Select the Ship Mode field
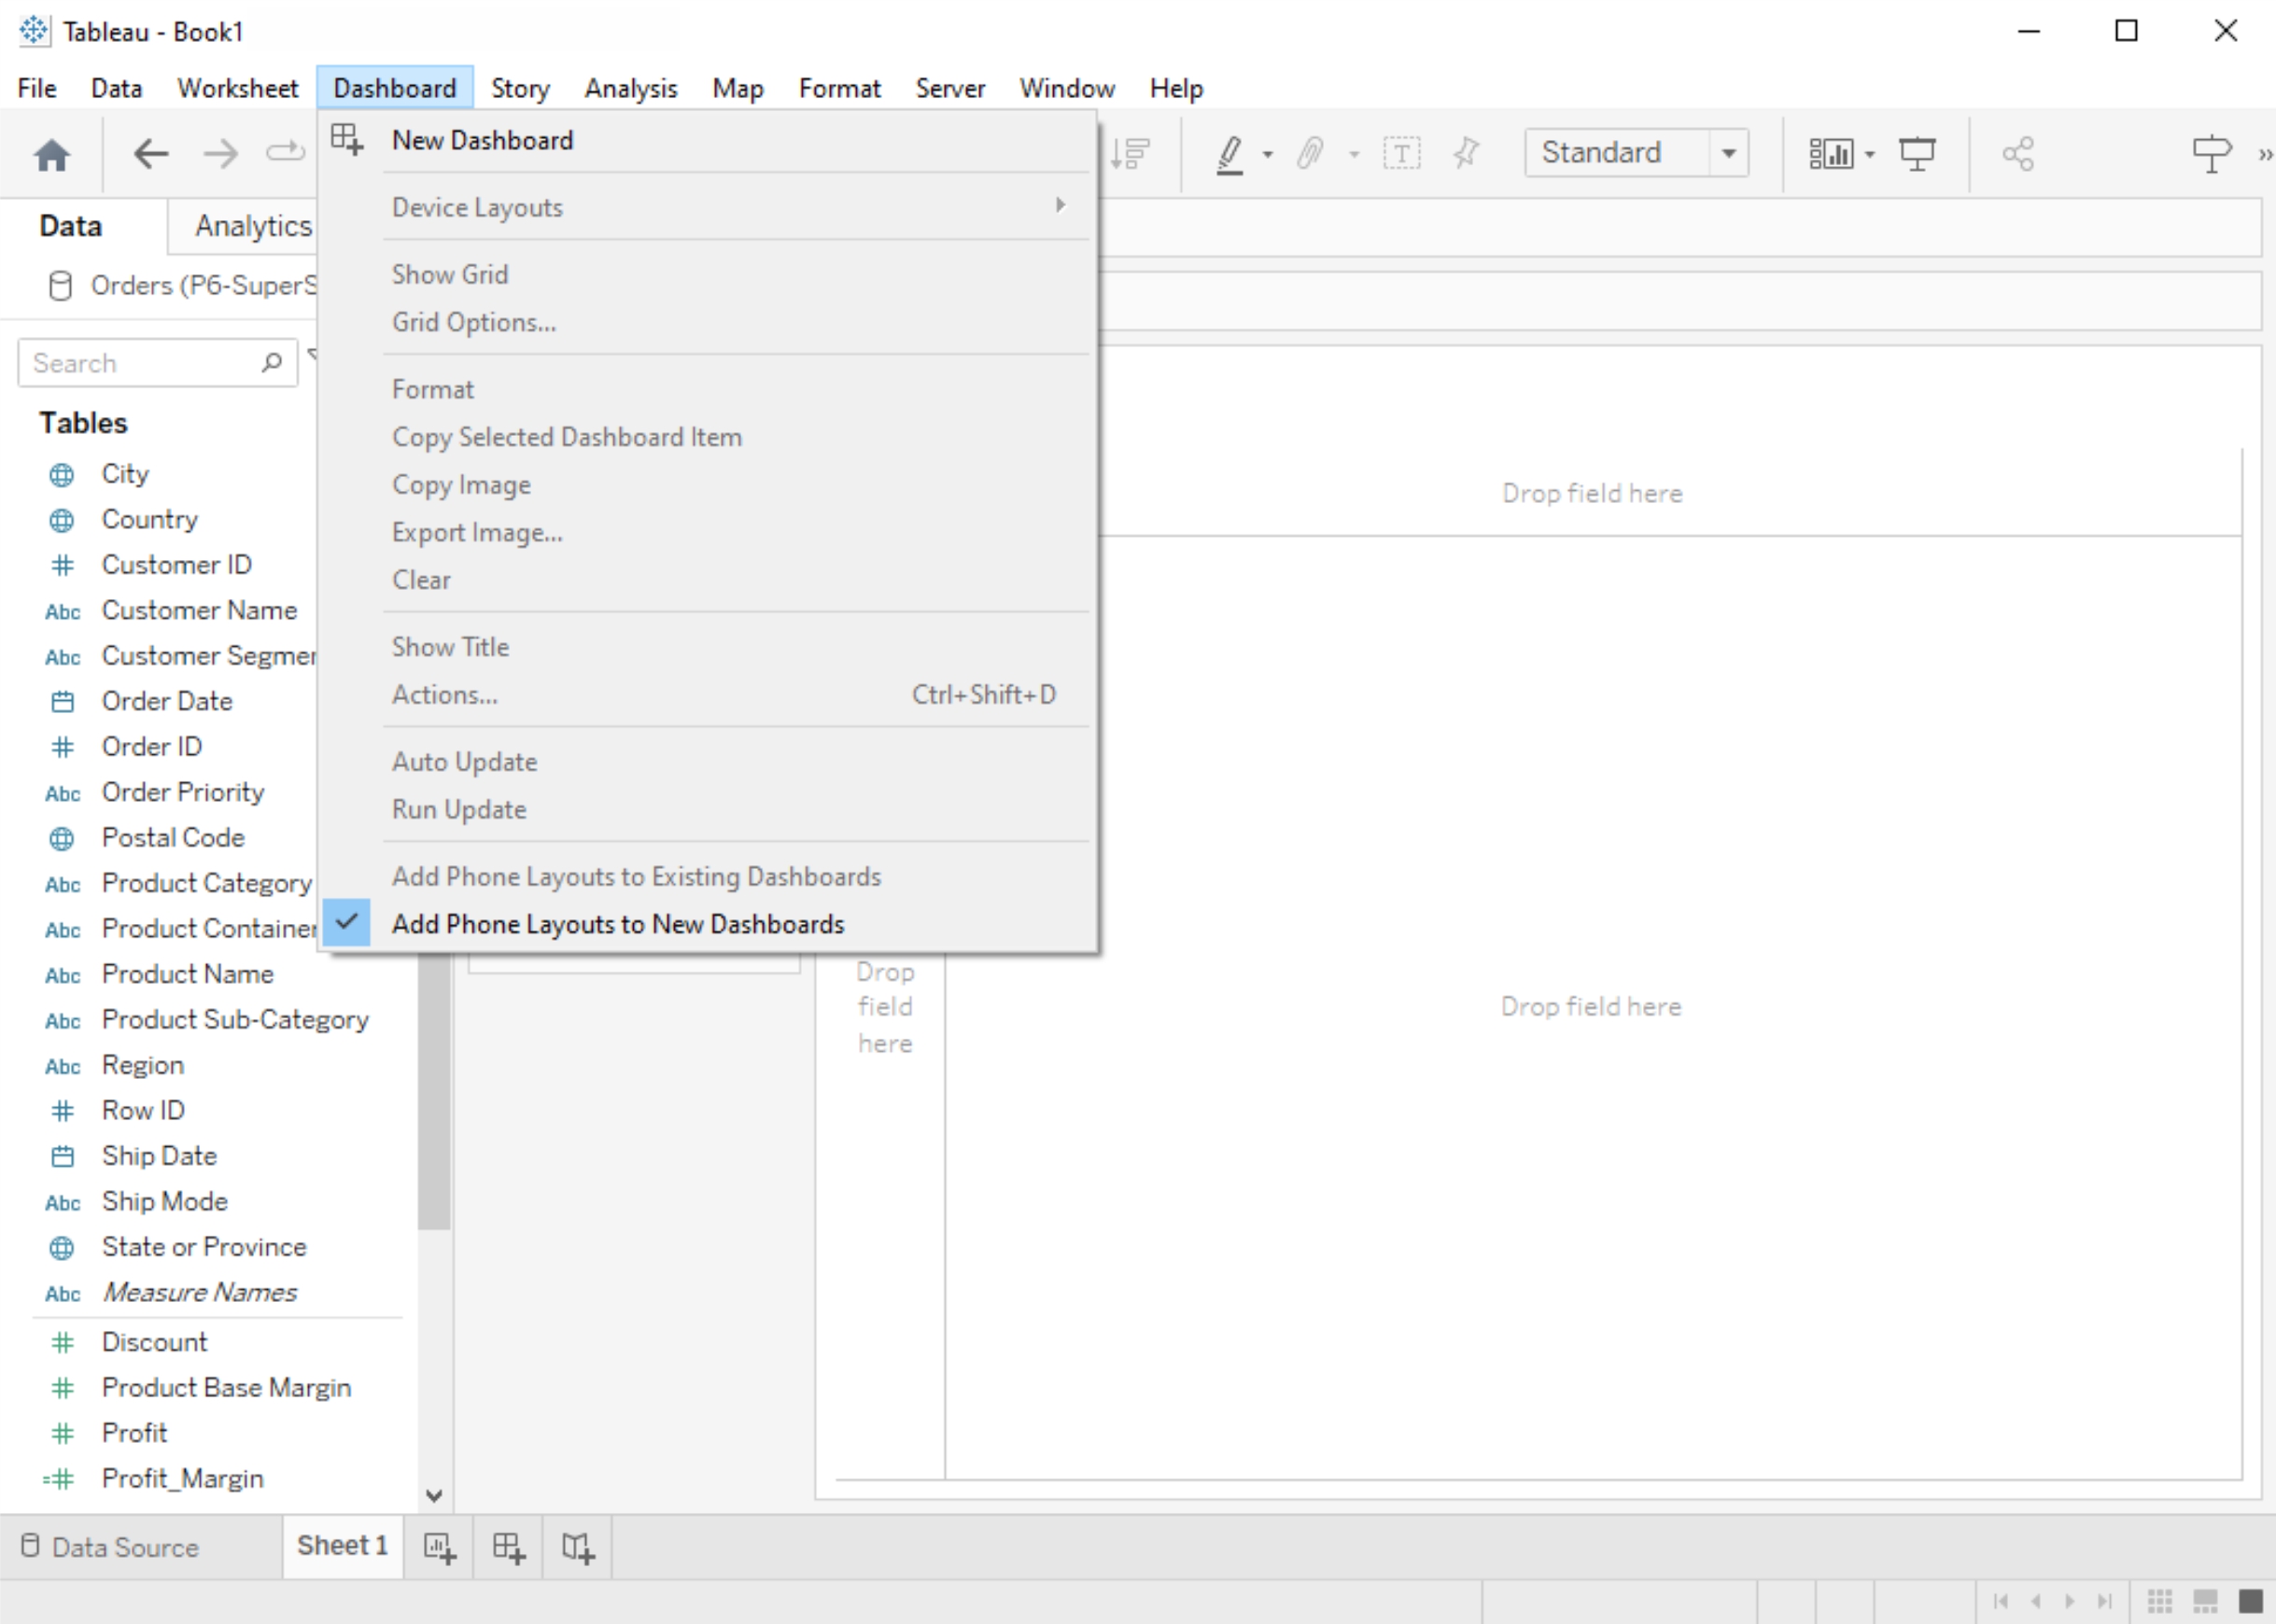 coord(165,1201)
